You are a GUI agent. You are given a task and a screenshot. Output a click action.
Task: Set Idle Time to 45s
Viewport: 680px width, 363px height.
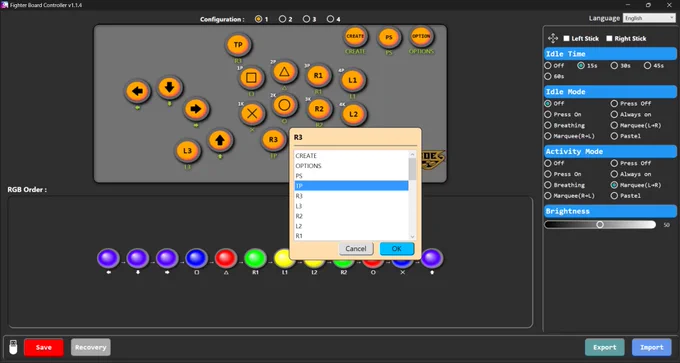[647, 65]
